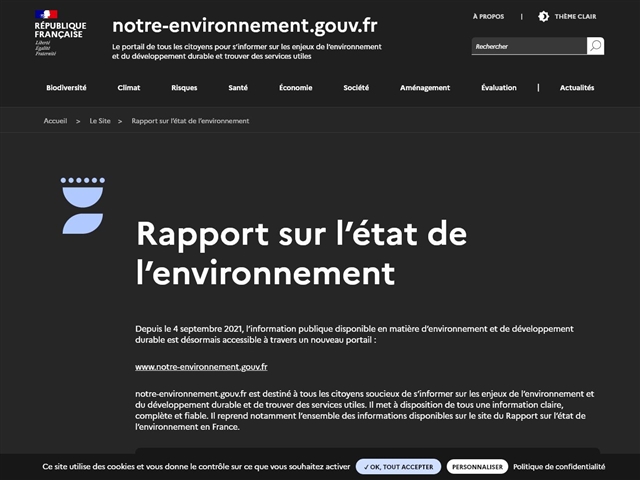
Task: Open the Économie menu
Action: pyautogui.click(x=296, y=88)
